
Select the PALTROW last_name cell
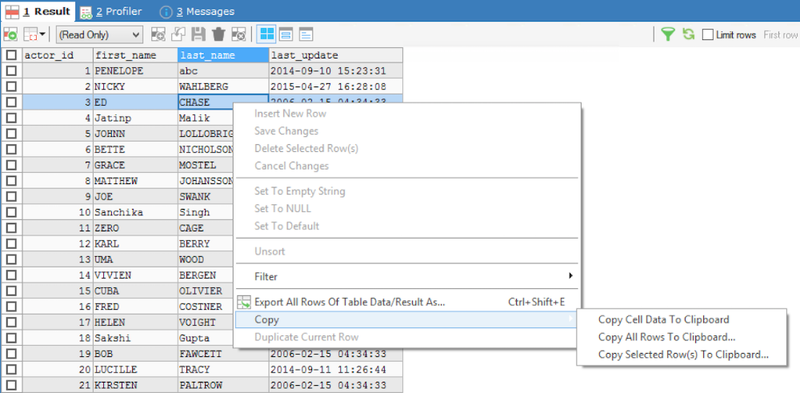coord(223,385)
